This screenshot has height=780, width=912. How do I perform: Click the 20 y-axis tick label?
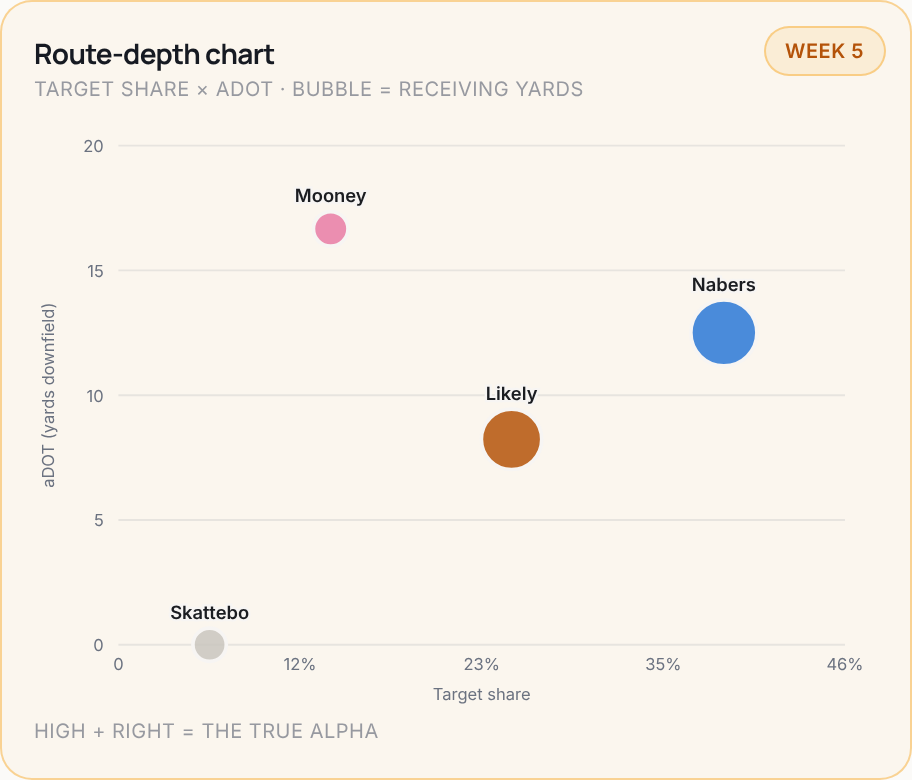point(93,146)
